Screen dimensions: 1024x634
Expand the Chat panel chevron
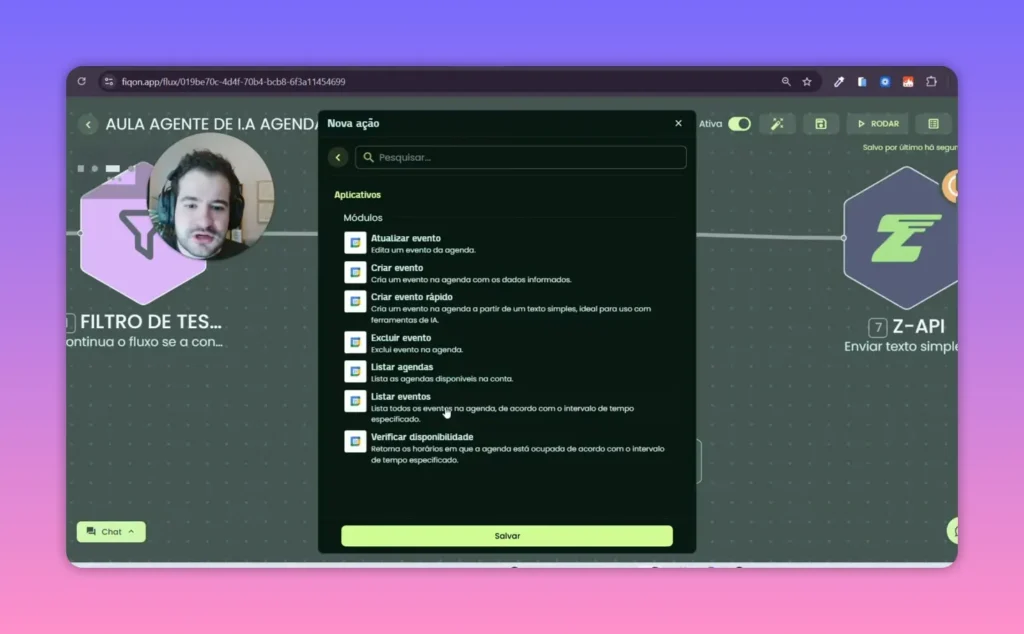[130, 532]
